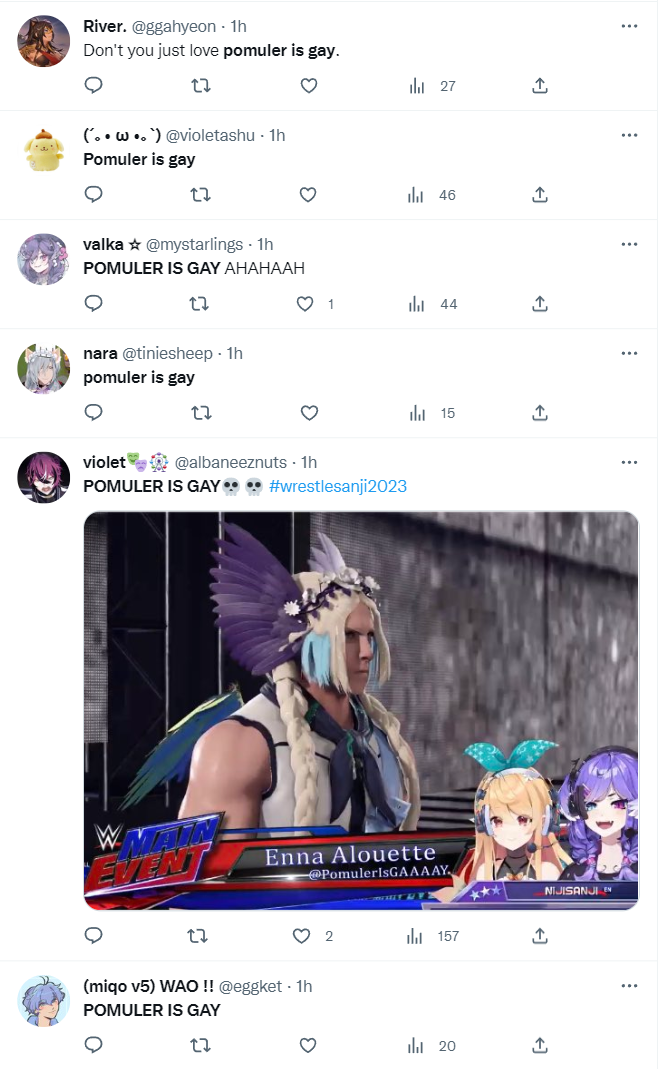View analytics on violet's tweet showing 157
Image resolution: width=658 pixels, height=1069 pixels.
[432, 936]
